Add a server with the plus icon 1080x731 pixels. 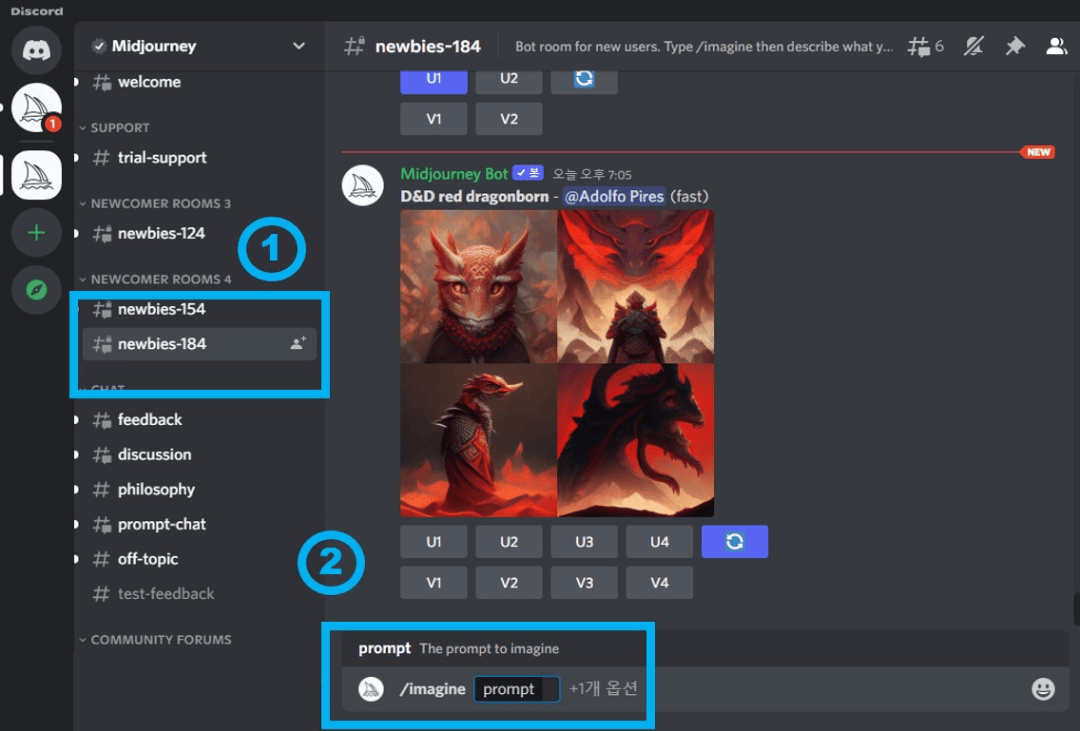[x=36, y=233]
